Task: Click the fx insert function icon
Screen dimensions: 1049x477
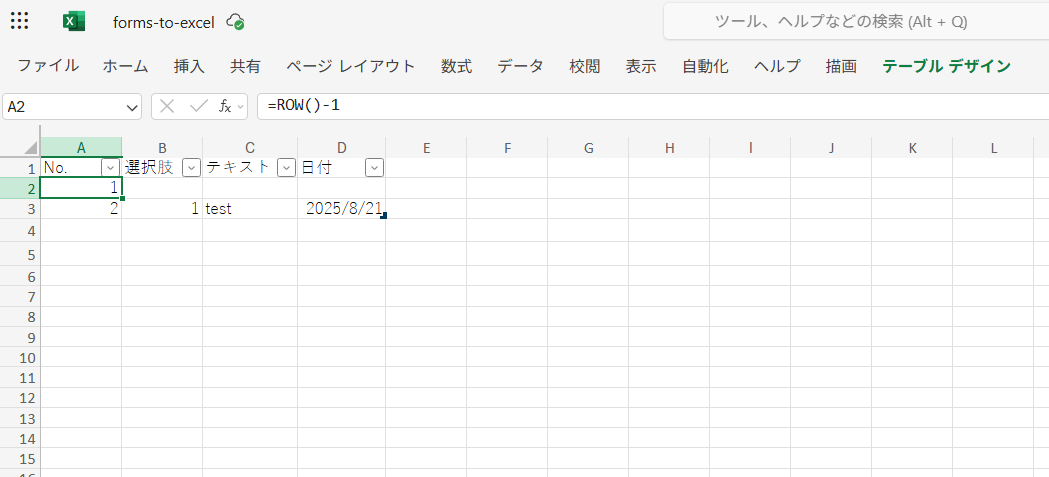Action: [225, 106]
